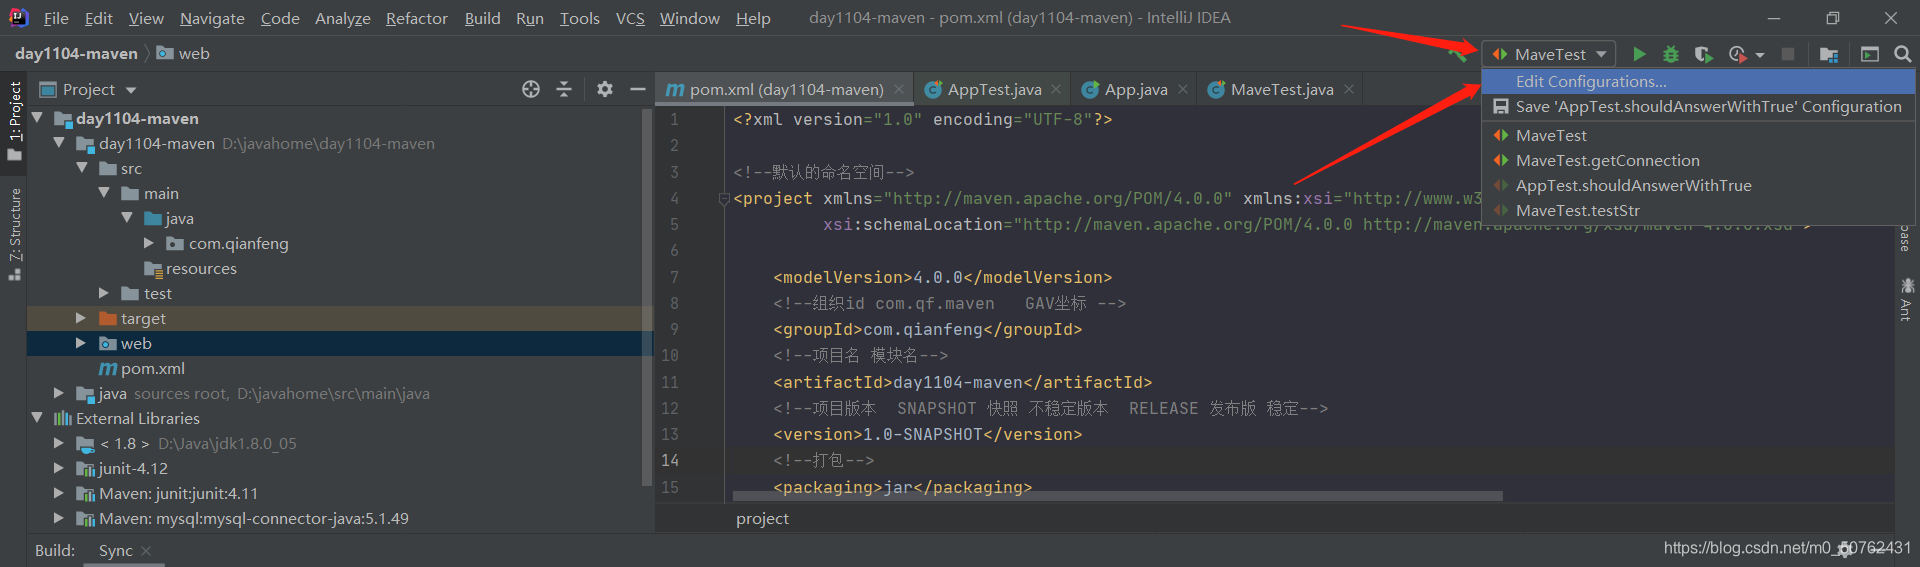Start debugging with the bug icon

[1671, 54]
